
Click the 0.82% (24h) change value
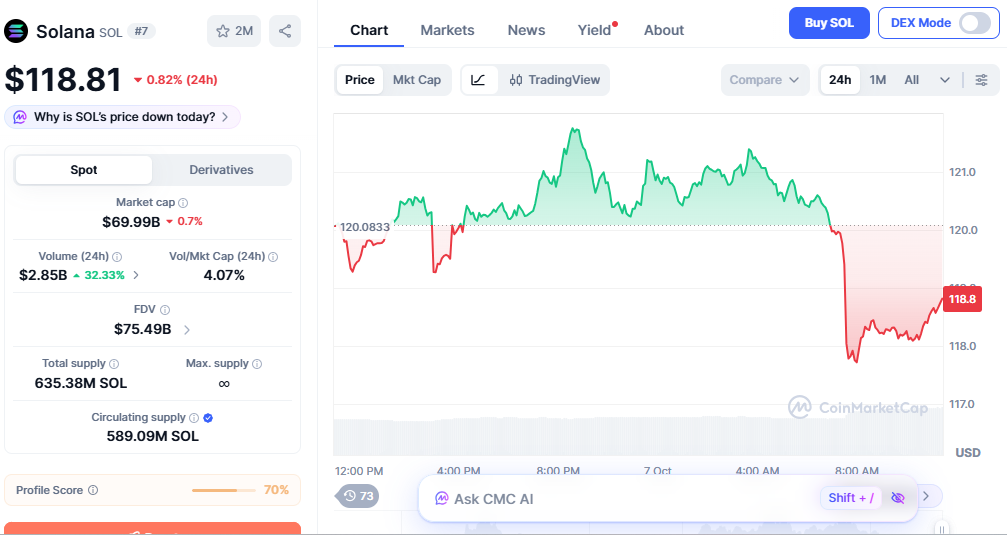(x=182, y=80)
